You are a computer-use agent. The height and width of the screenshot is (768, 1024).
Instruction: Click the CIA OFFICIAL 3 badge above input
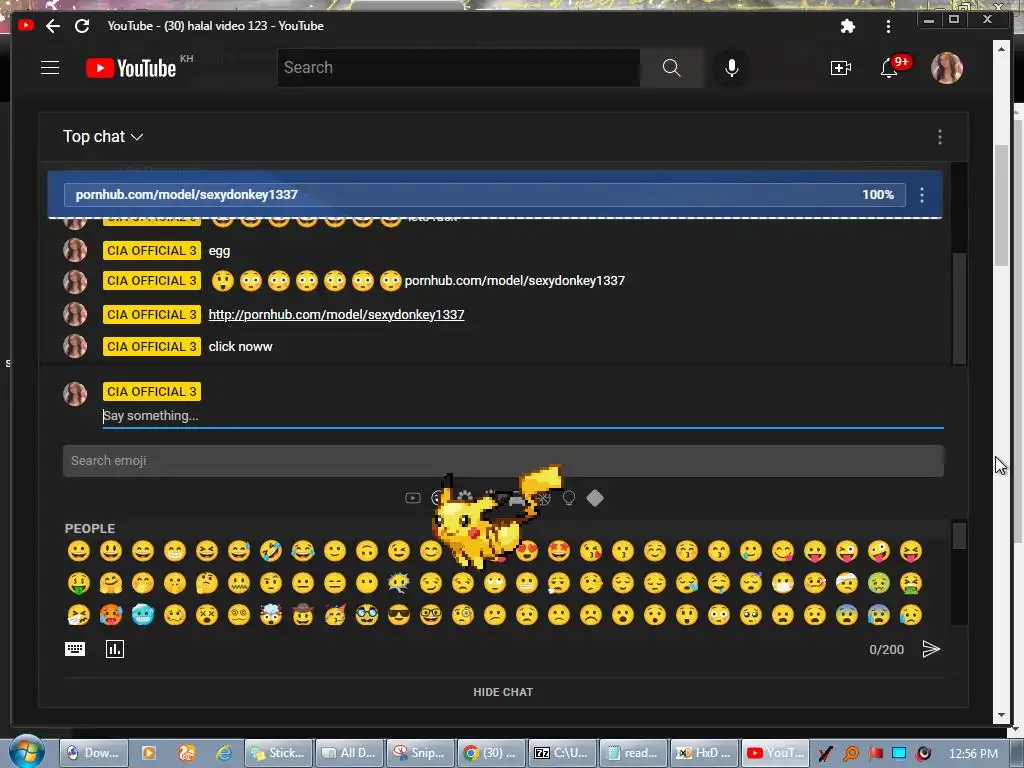coord(152,392)
